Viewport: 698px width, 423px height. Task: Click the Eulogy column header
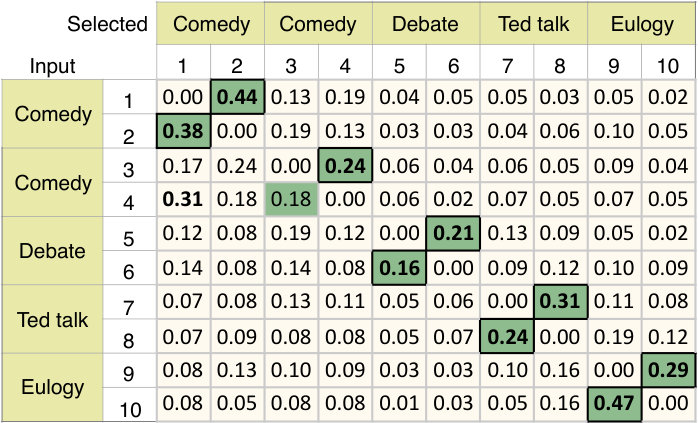641,23
